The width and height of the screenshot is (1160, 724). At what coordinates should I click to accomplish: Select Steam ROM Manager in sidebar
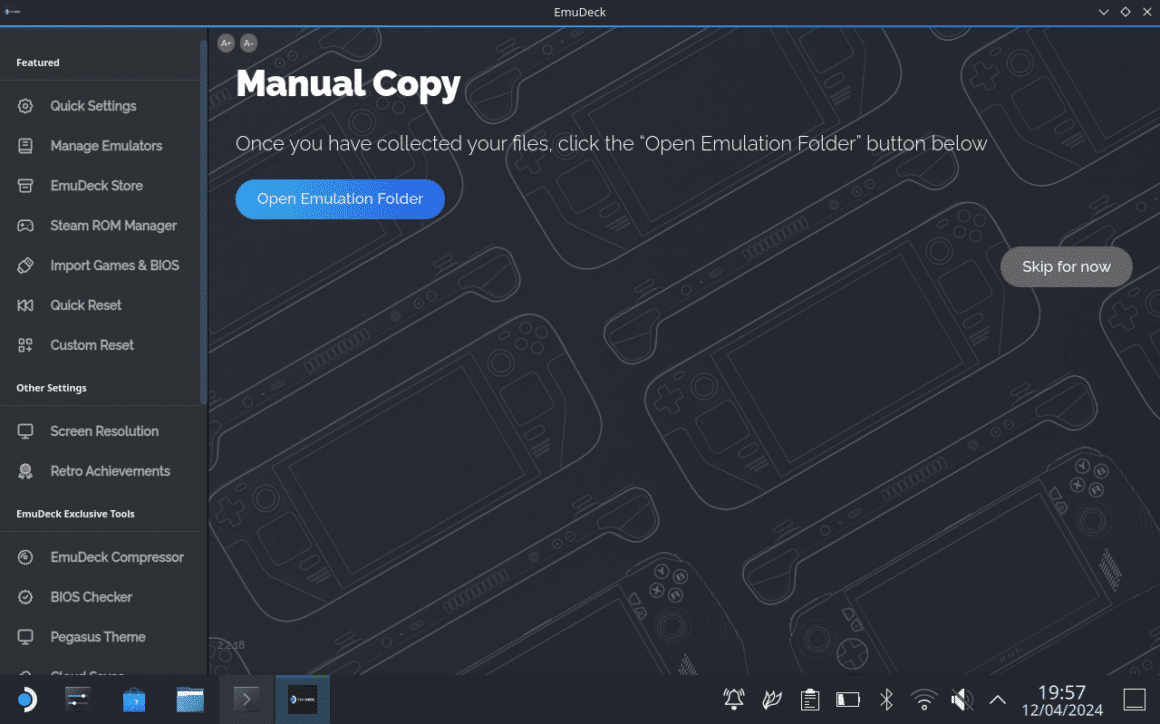(113, 226)
